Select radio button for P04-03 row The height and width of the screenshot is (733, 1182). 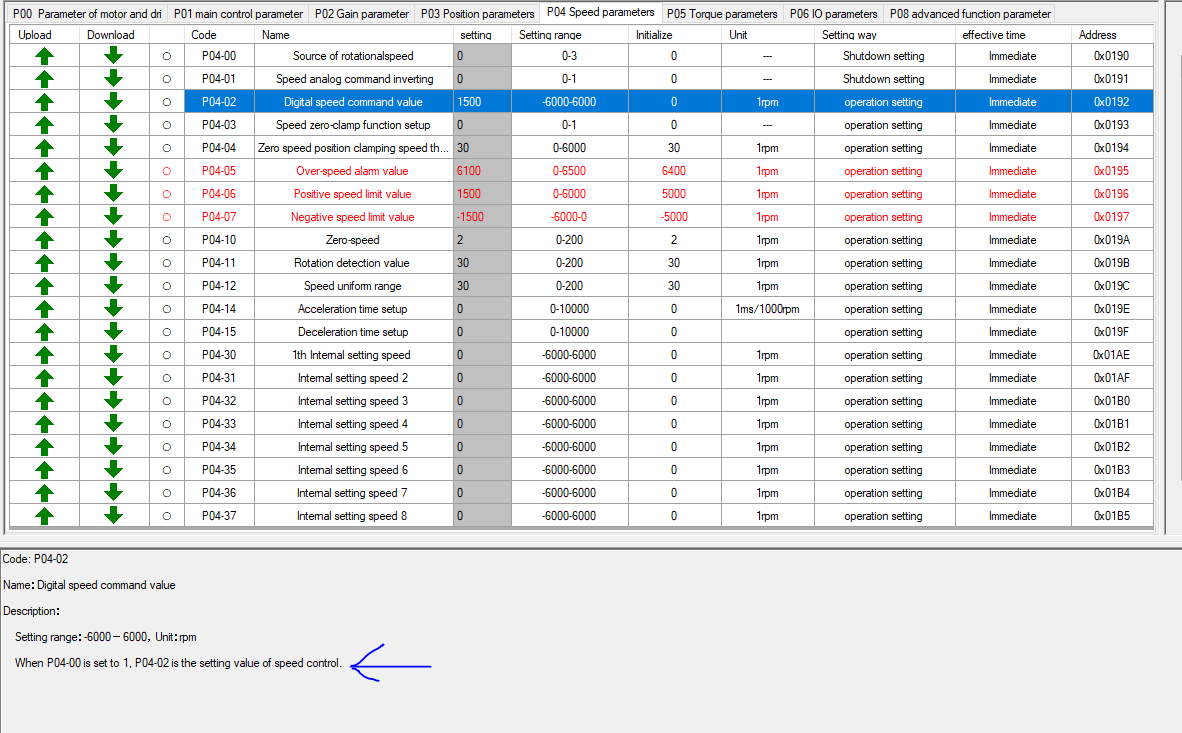point(167,124)
